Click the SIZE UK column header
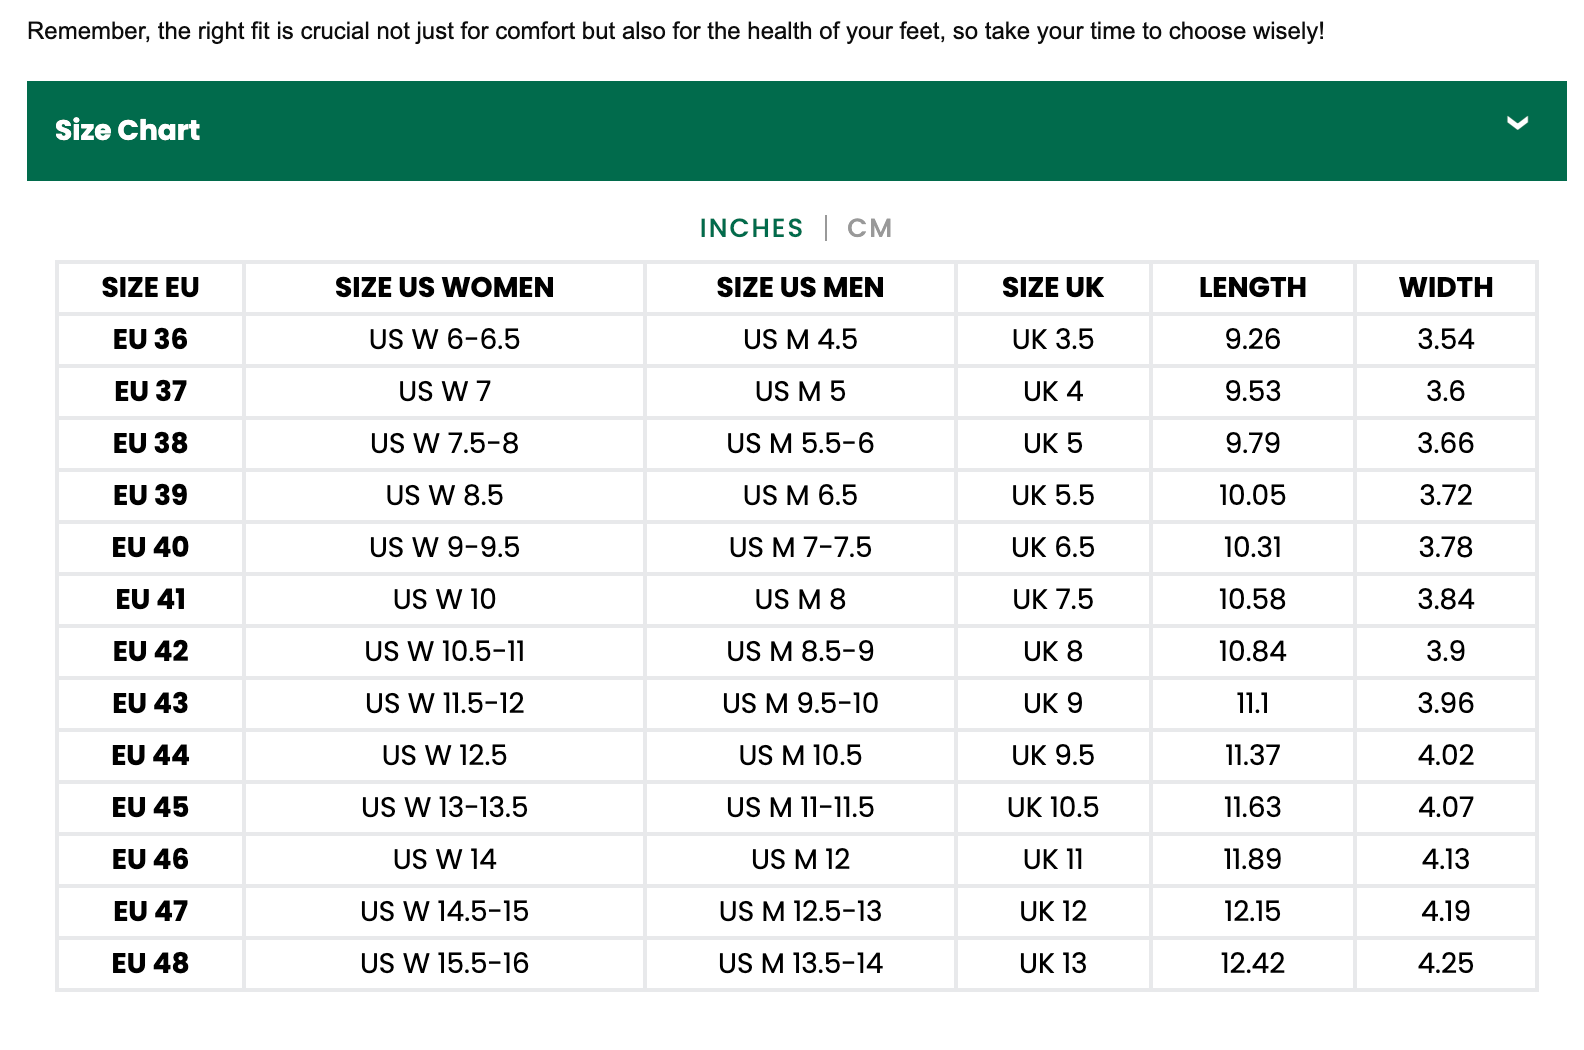The height and width of the screenshot is (1050, 1584). coord(1053,288)
